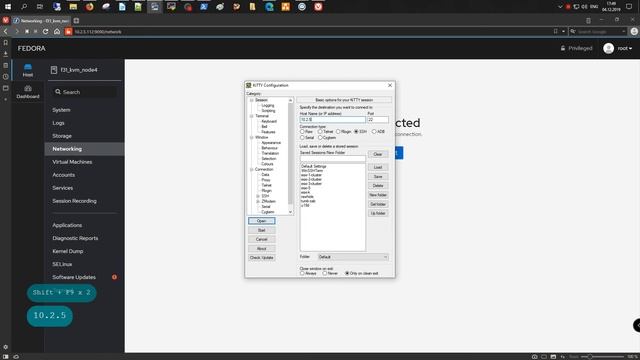Select Serial connection type

click(302, 138)
